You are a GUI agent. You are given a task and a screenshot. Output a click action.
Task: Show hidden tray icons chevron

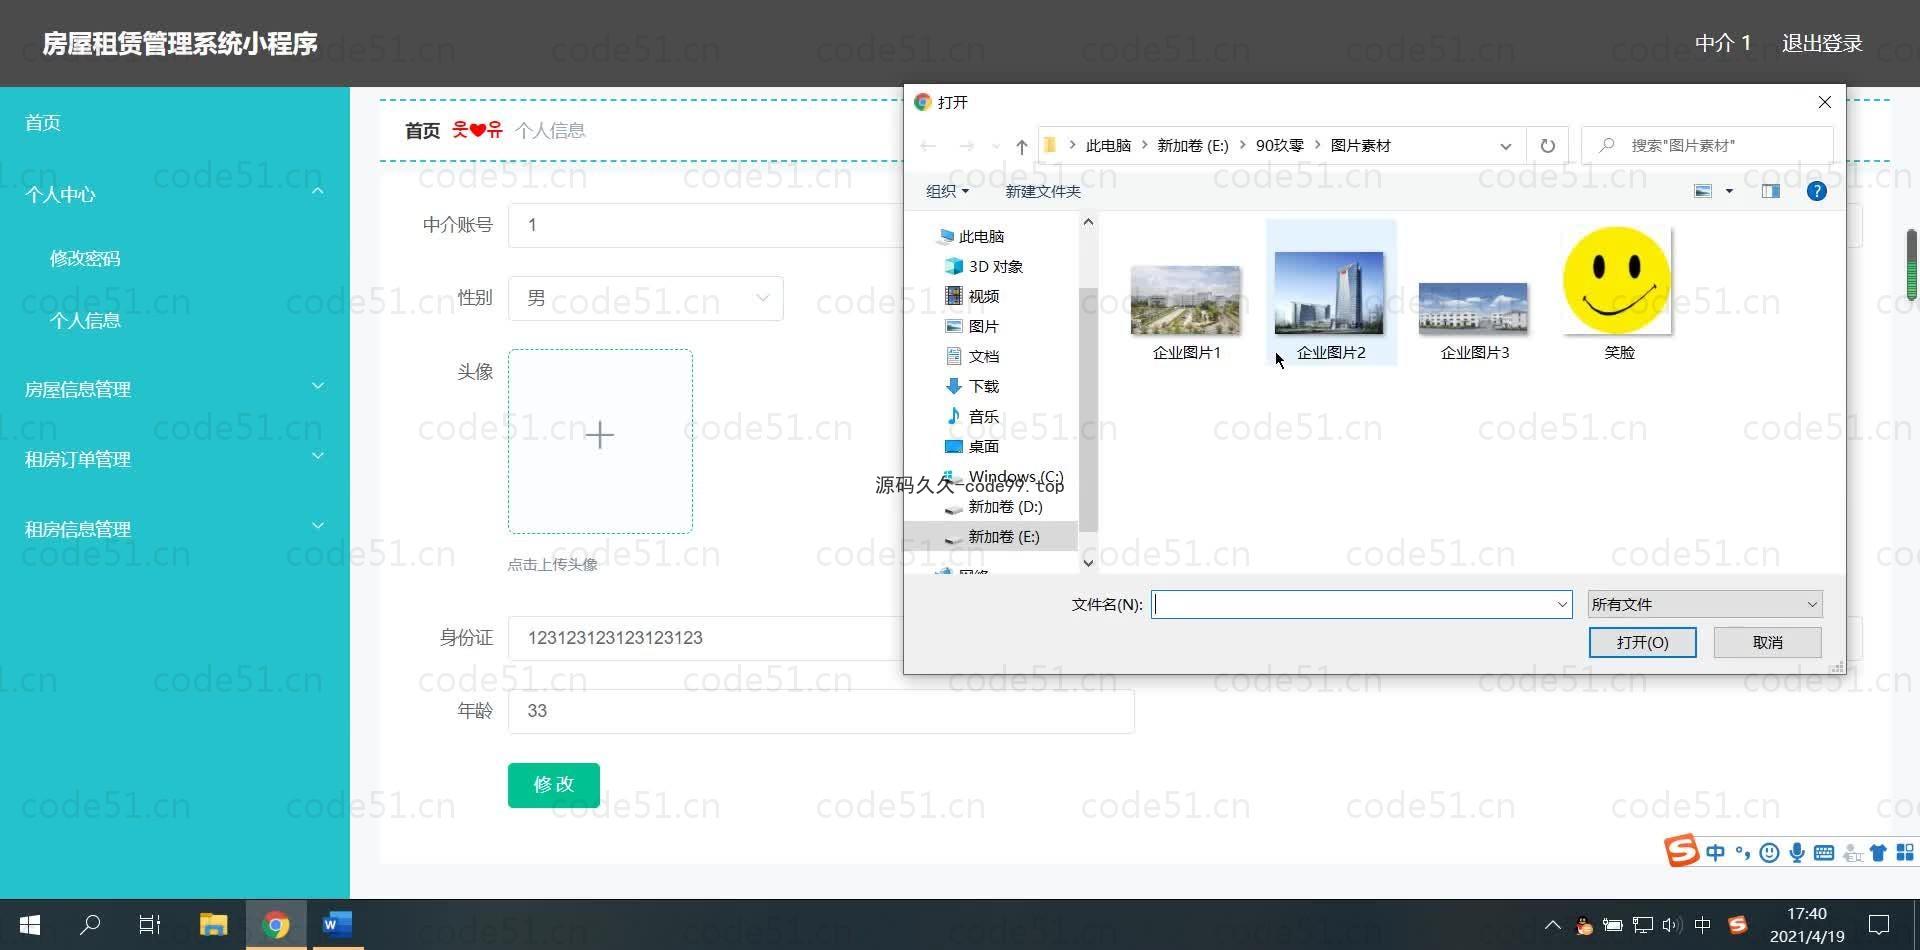point(1552,925)
